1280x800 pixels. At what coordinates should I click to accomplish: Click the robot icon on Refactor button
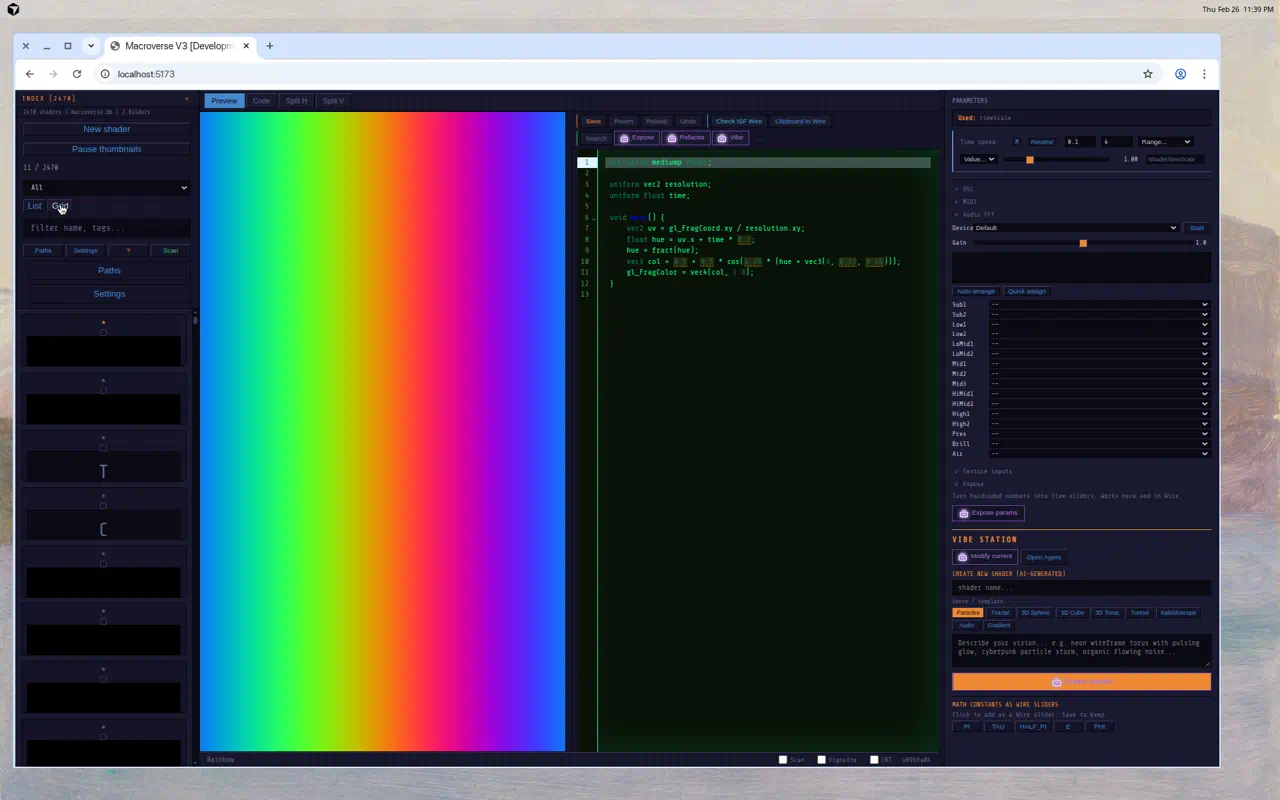pyautogui.click(x=672, y=138)
